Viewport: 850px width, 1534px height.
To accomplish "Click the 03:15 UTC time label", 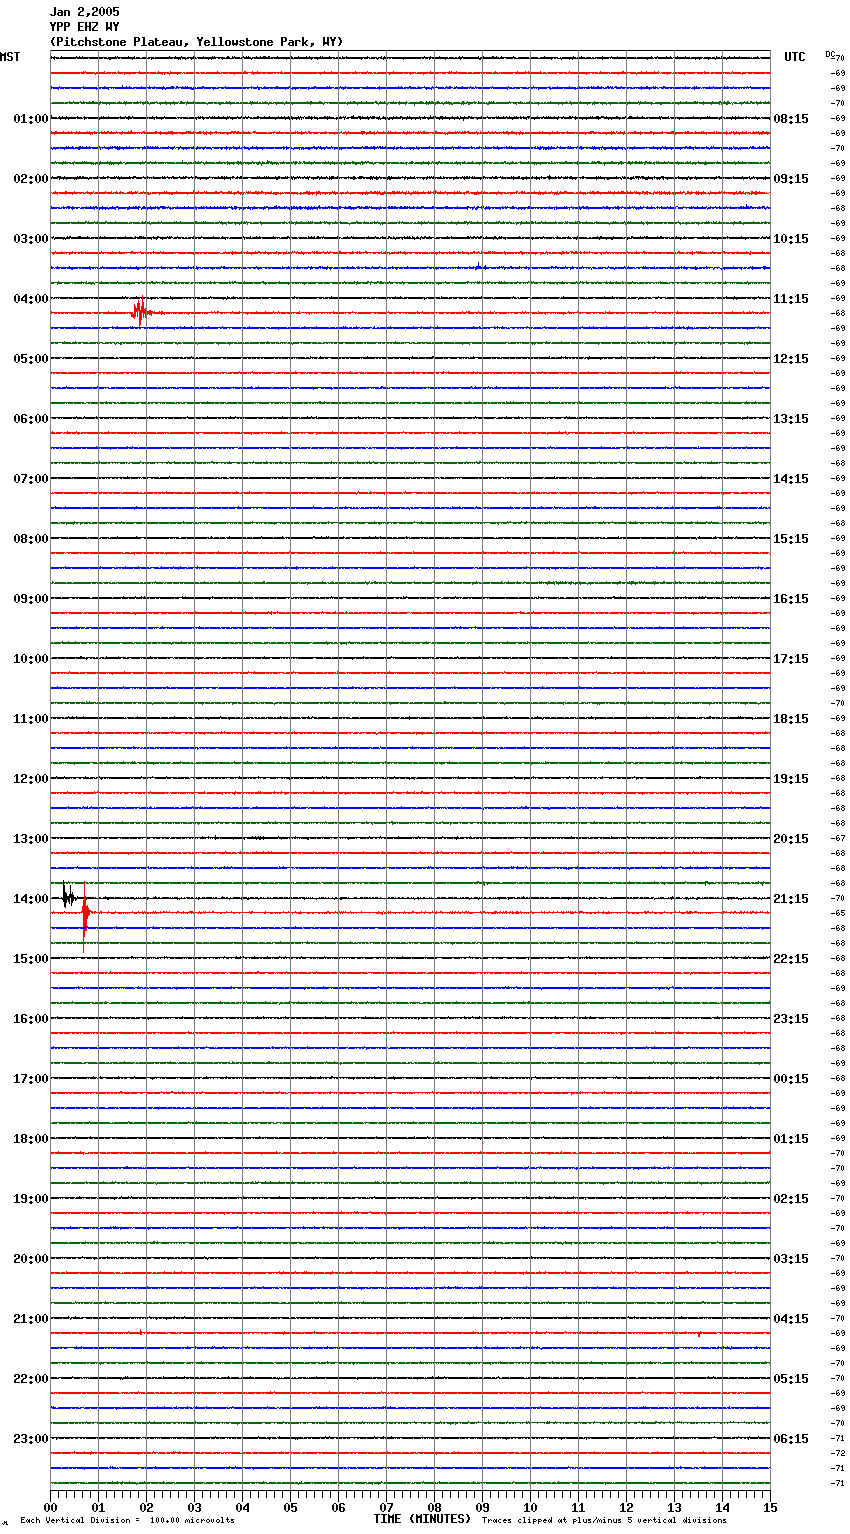I will tap(791, 1259).
